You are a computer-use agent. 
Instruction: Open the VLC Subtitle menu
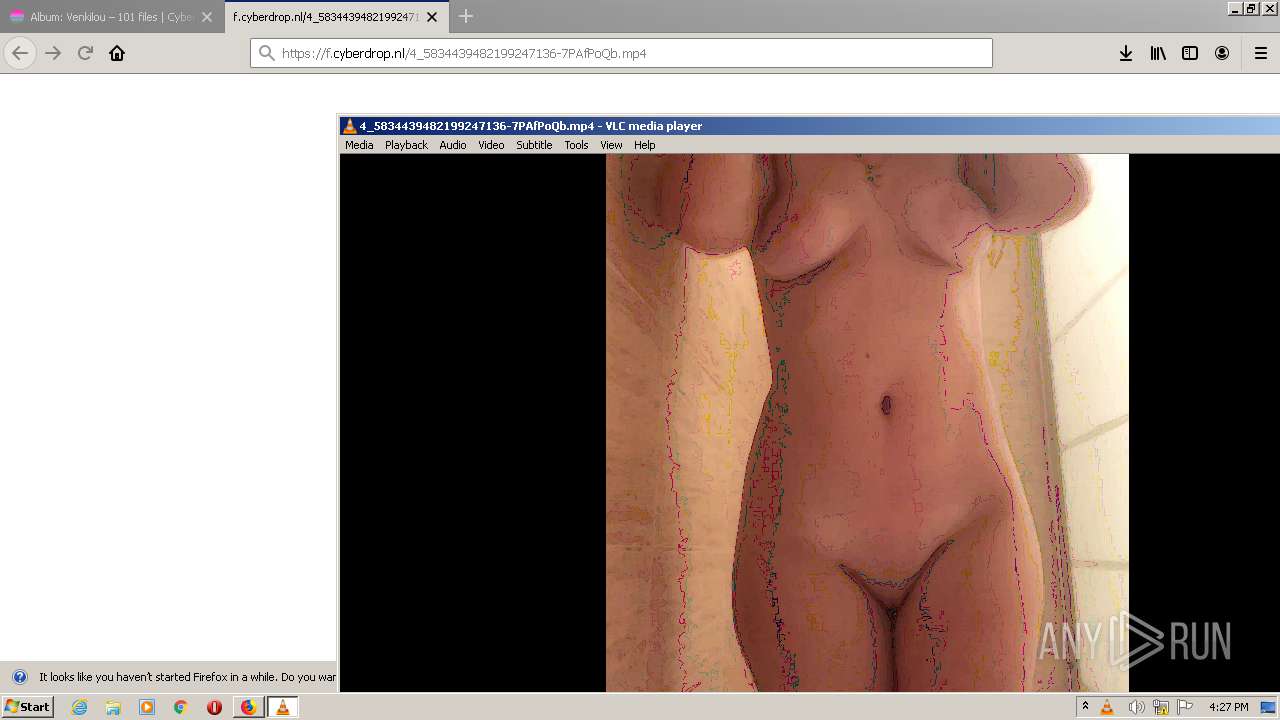(x=534, y=145)
